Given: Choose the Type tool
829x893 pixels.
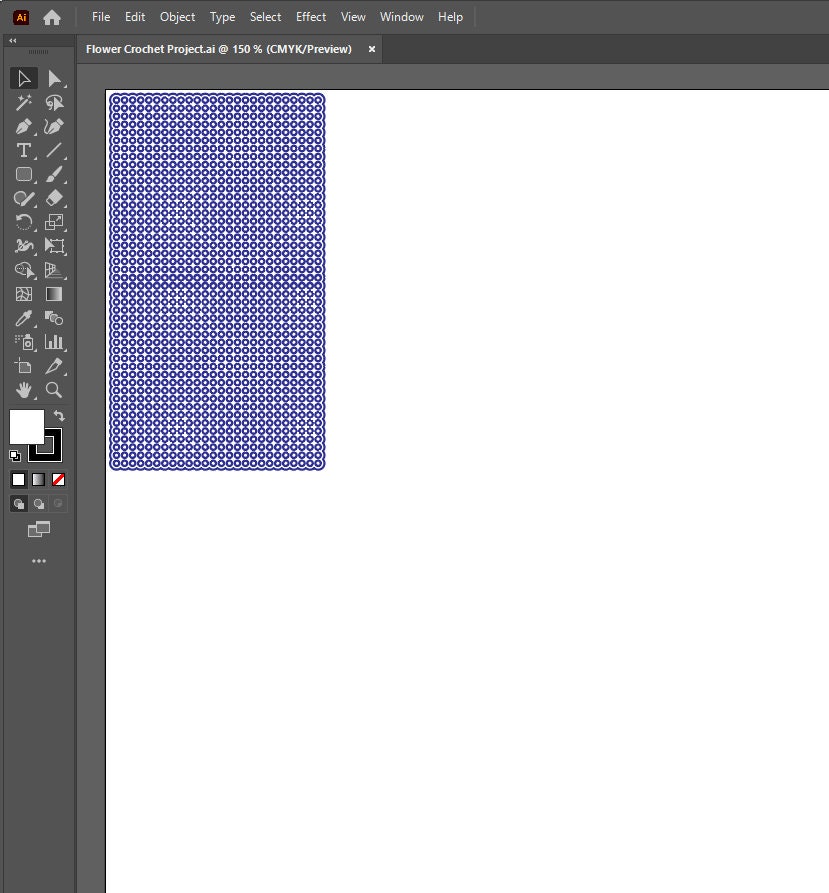Looking at the screenshot, I should point(23,151).
